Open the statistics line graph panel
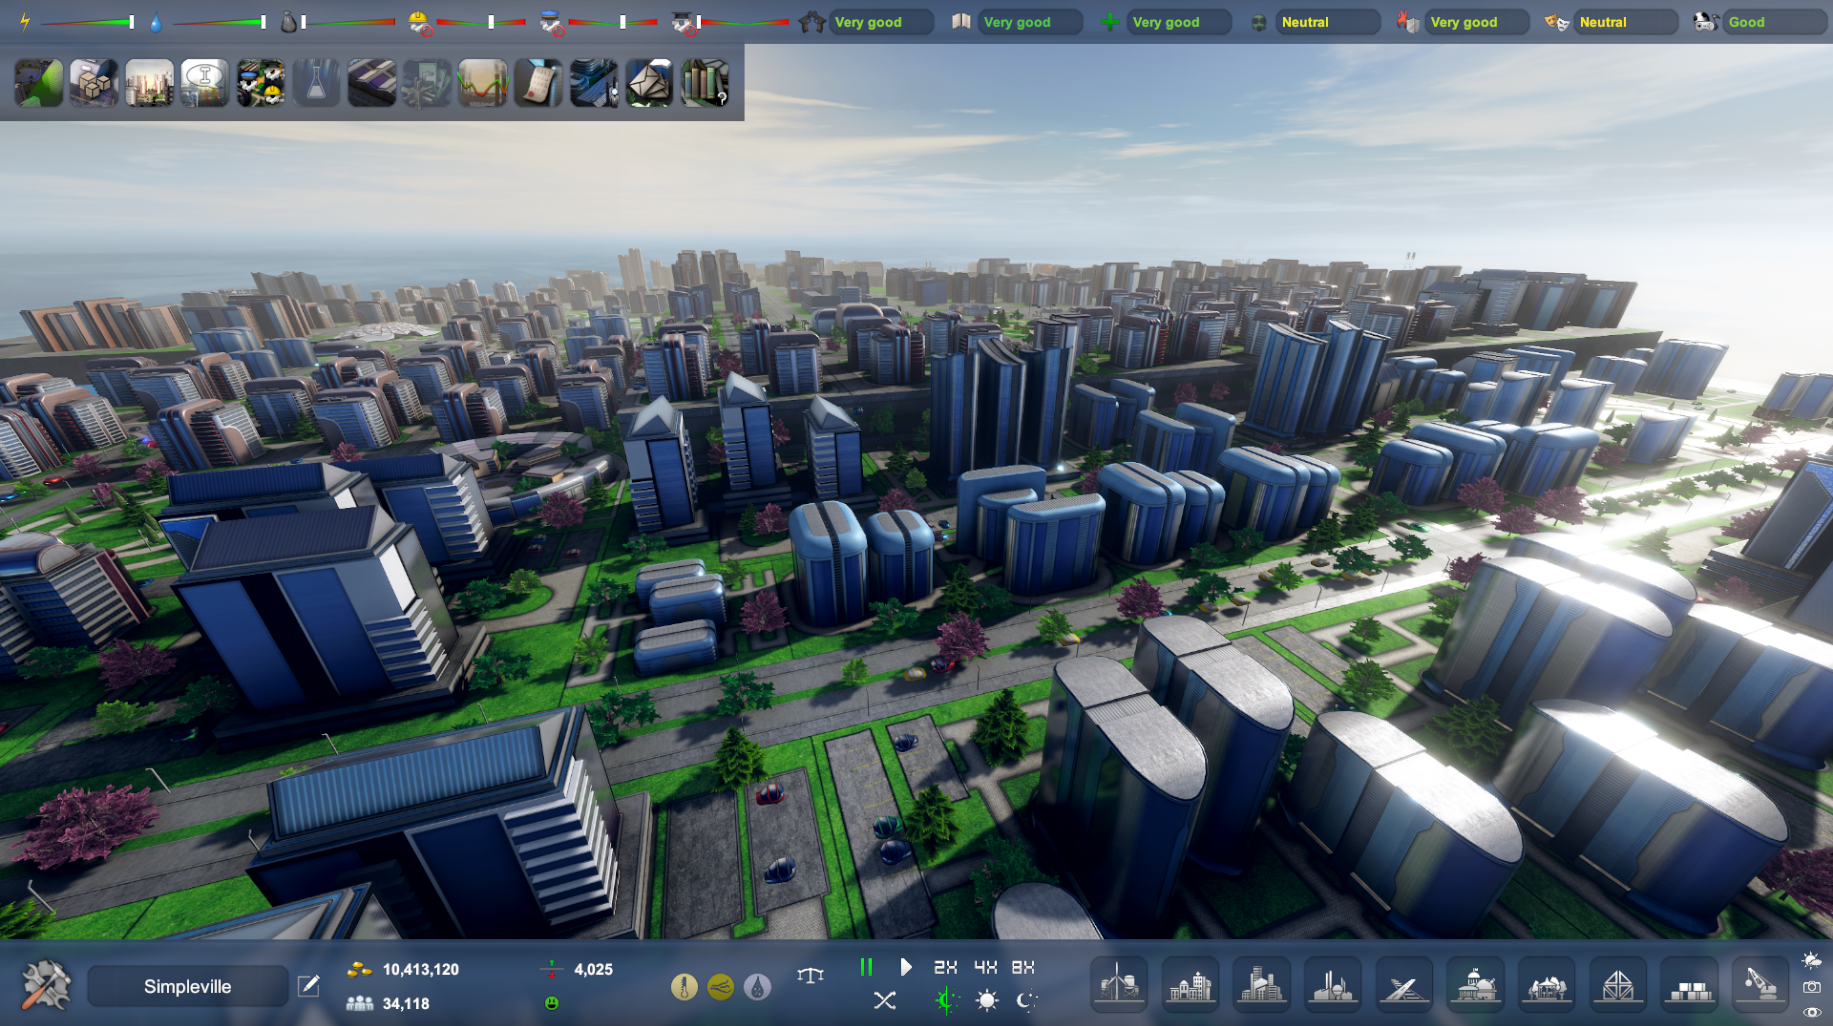The image size is (1833, 1026). (483, 82)
